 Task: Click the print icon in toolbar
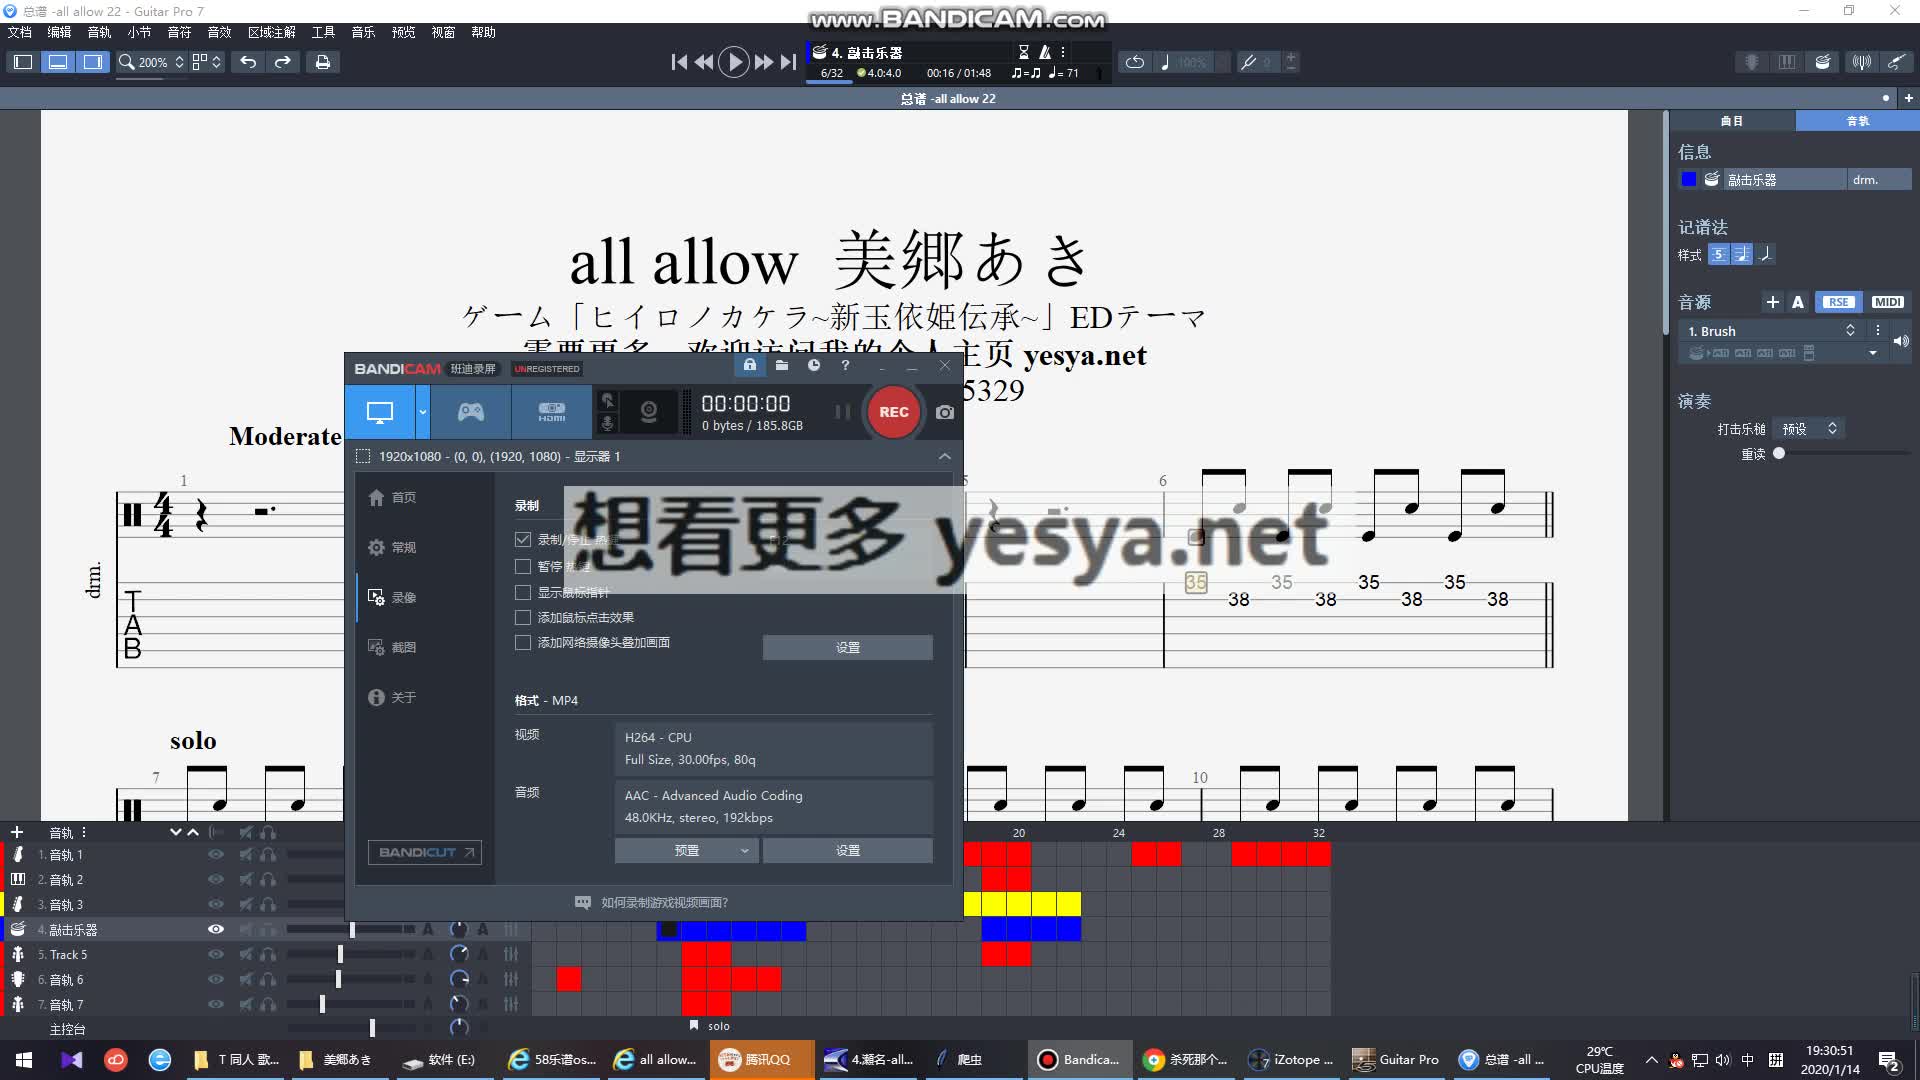click(322, 62)
